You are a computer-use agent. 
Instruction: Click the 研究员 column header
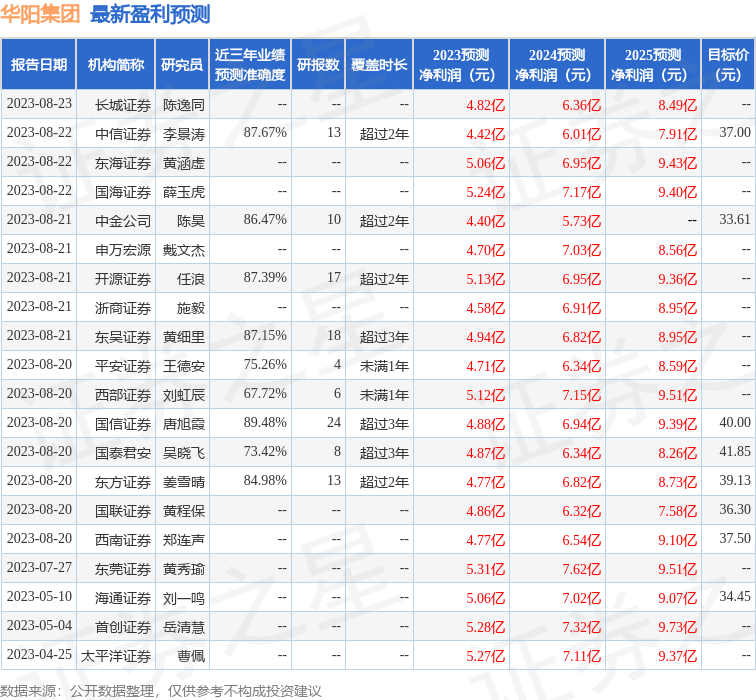[182, 65]
